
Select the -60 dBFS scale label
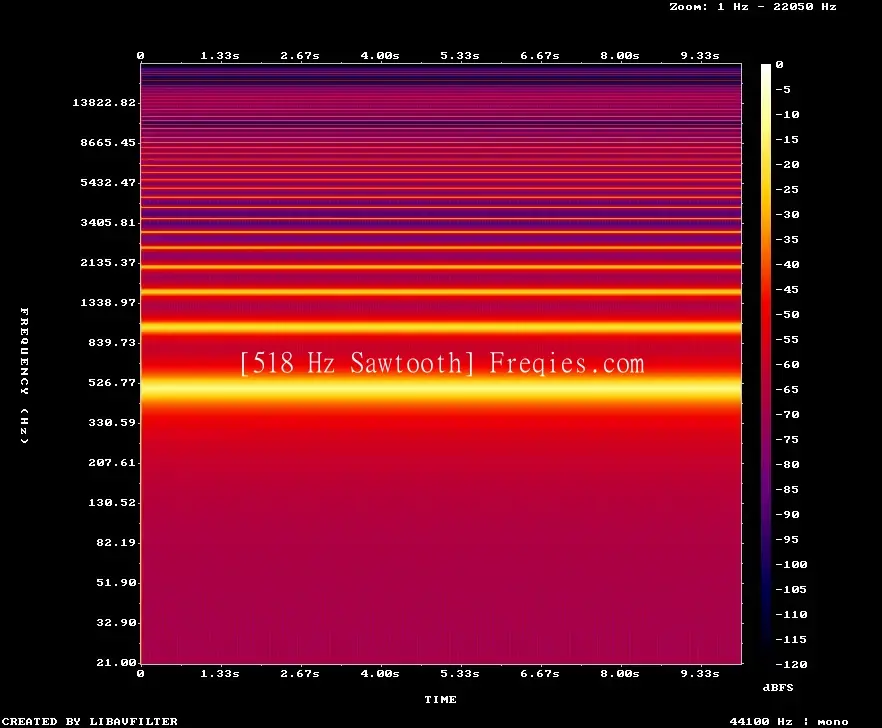(x=787, y=365)
